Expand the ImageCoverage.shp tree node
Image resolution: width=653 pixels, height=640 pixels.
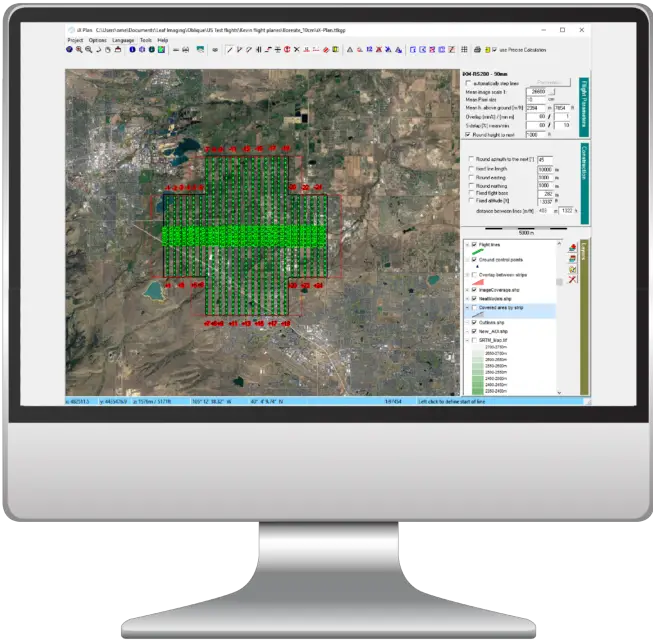point(467,290)
